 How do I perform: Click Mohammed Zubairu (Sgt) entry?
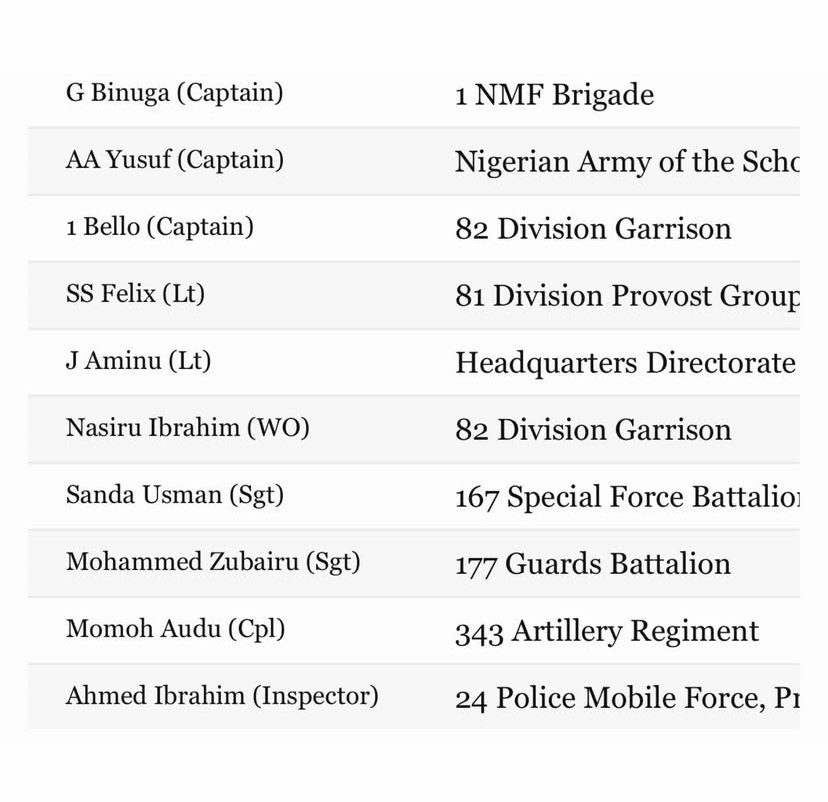point(213,562)
